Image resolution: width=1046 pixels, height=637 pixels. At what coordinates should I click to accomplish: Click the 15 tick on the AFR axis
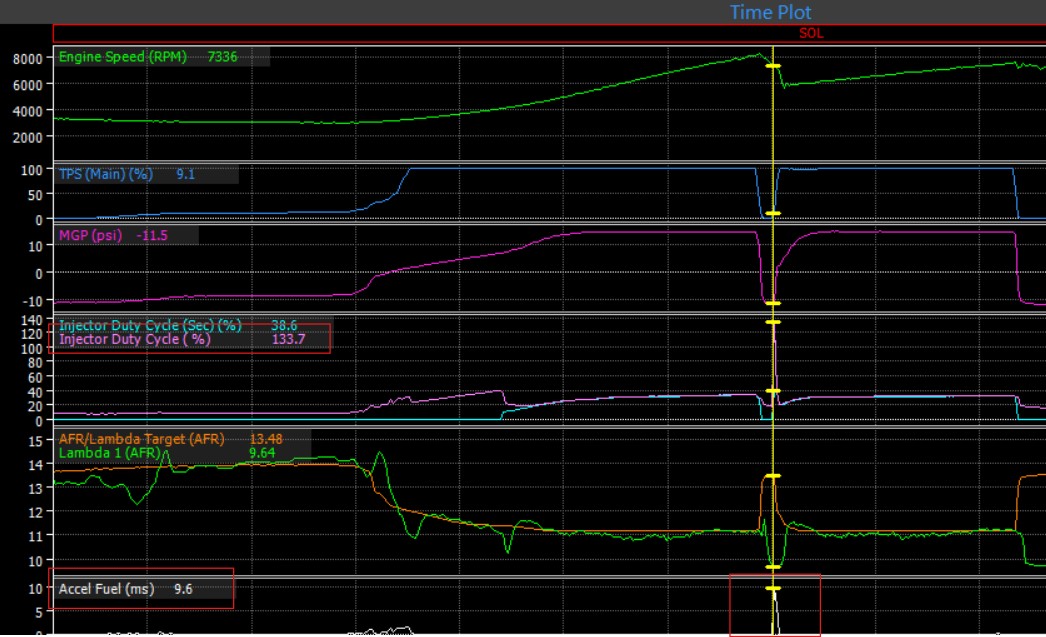(x=35, y=441)
